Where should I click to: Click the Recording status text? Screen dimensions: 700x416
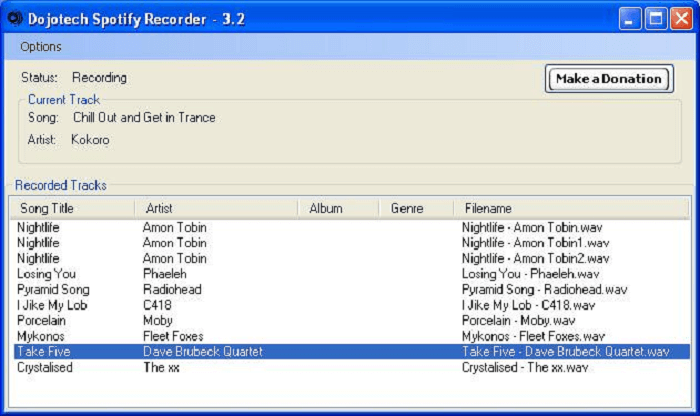point(100,78)
